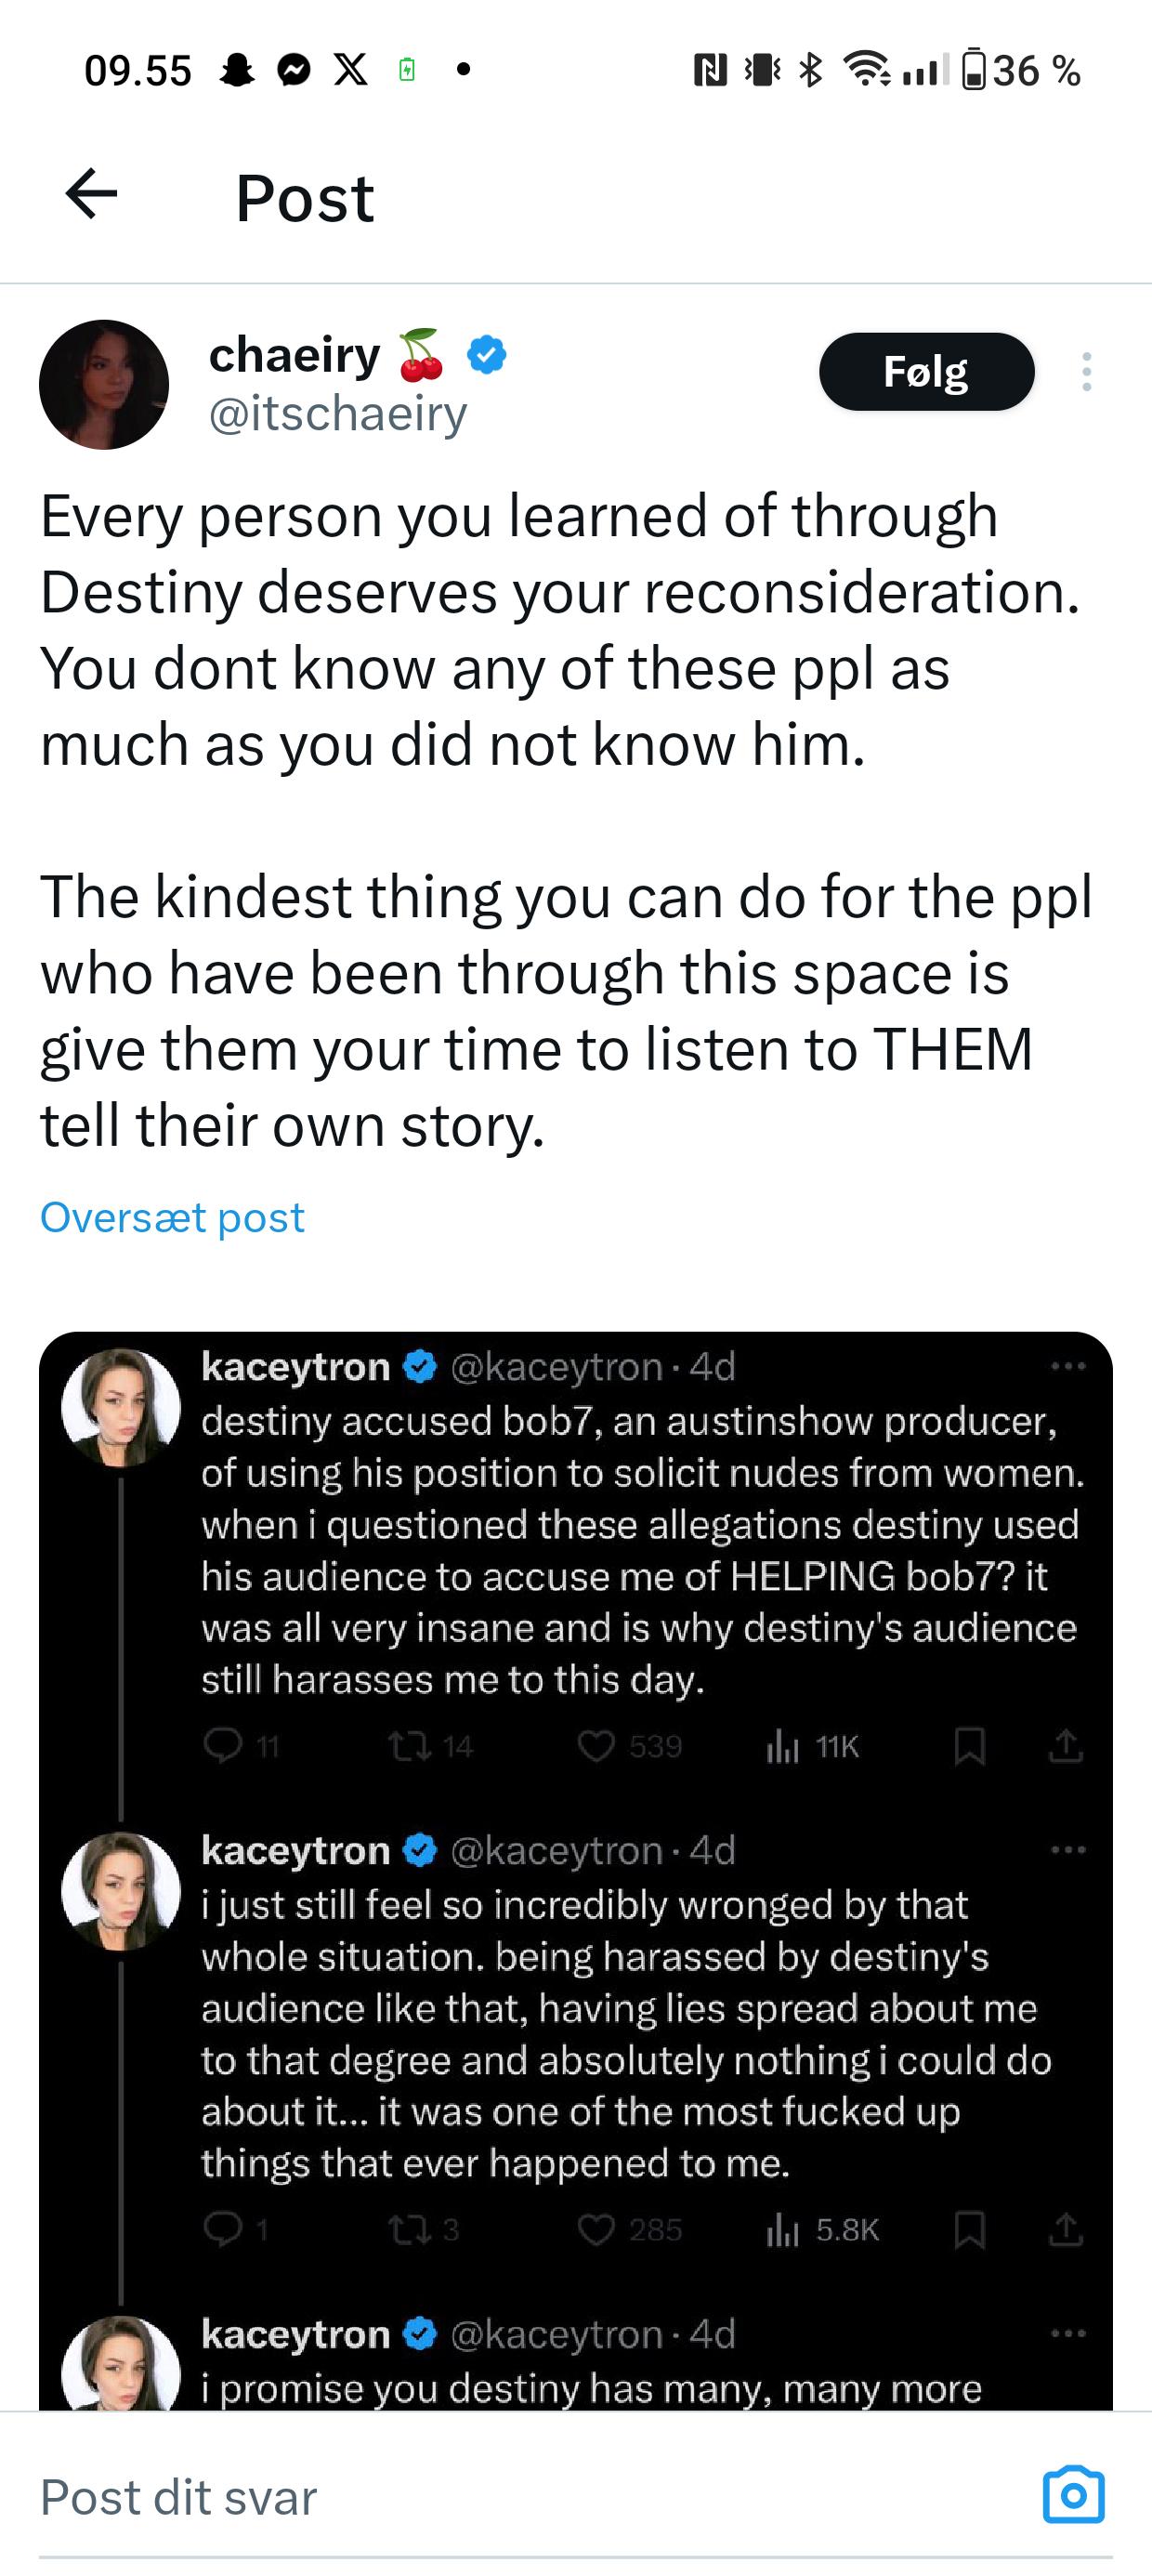Screen dimensions: 1152x2576
Task: Like the second kaceytron tweet
Action: click(596, 2230)
